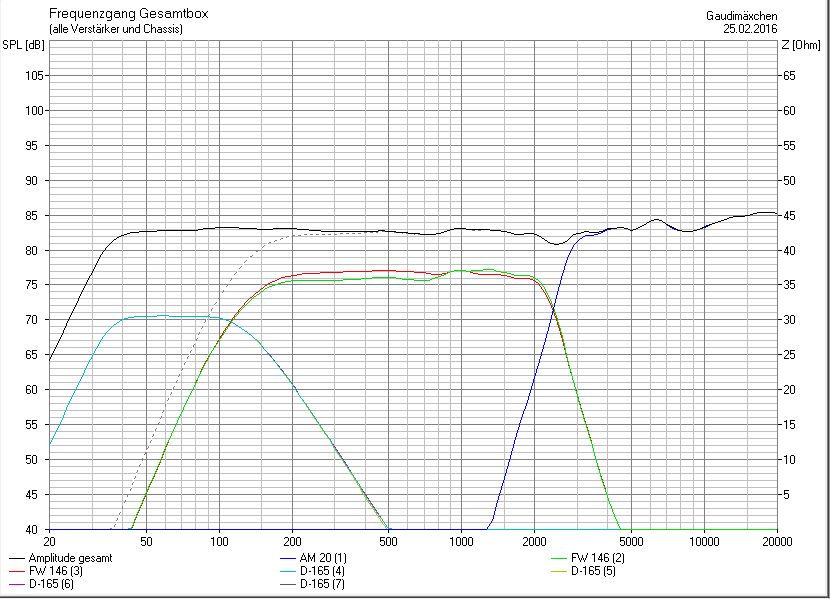Click the SPL [dB] axis label
This screenshot has height=599, width=830.
click(24, 45)
